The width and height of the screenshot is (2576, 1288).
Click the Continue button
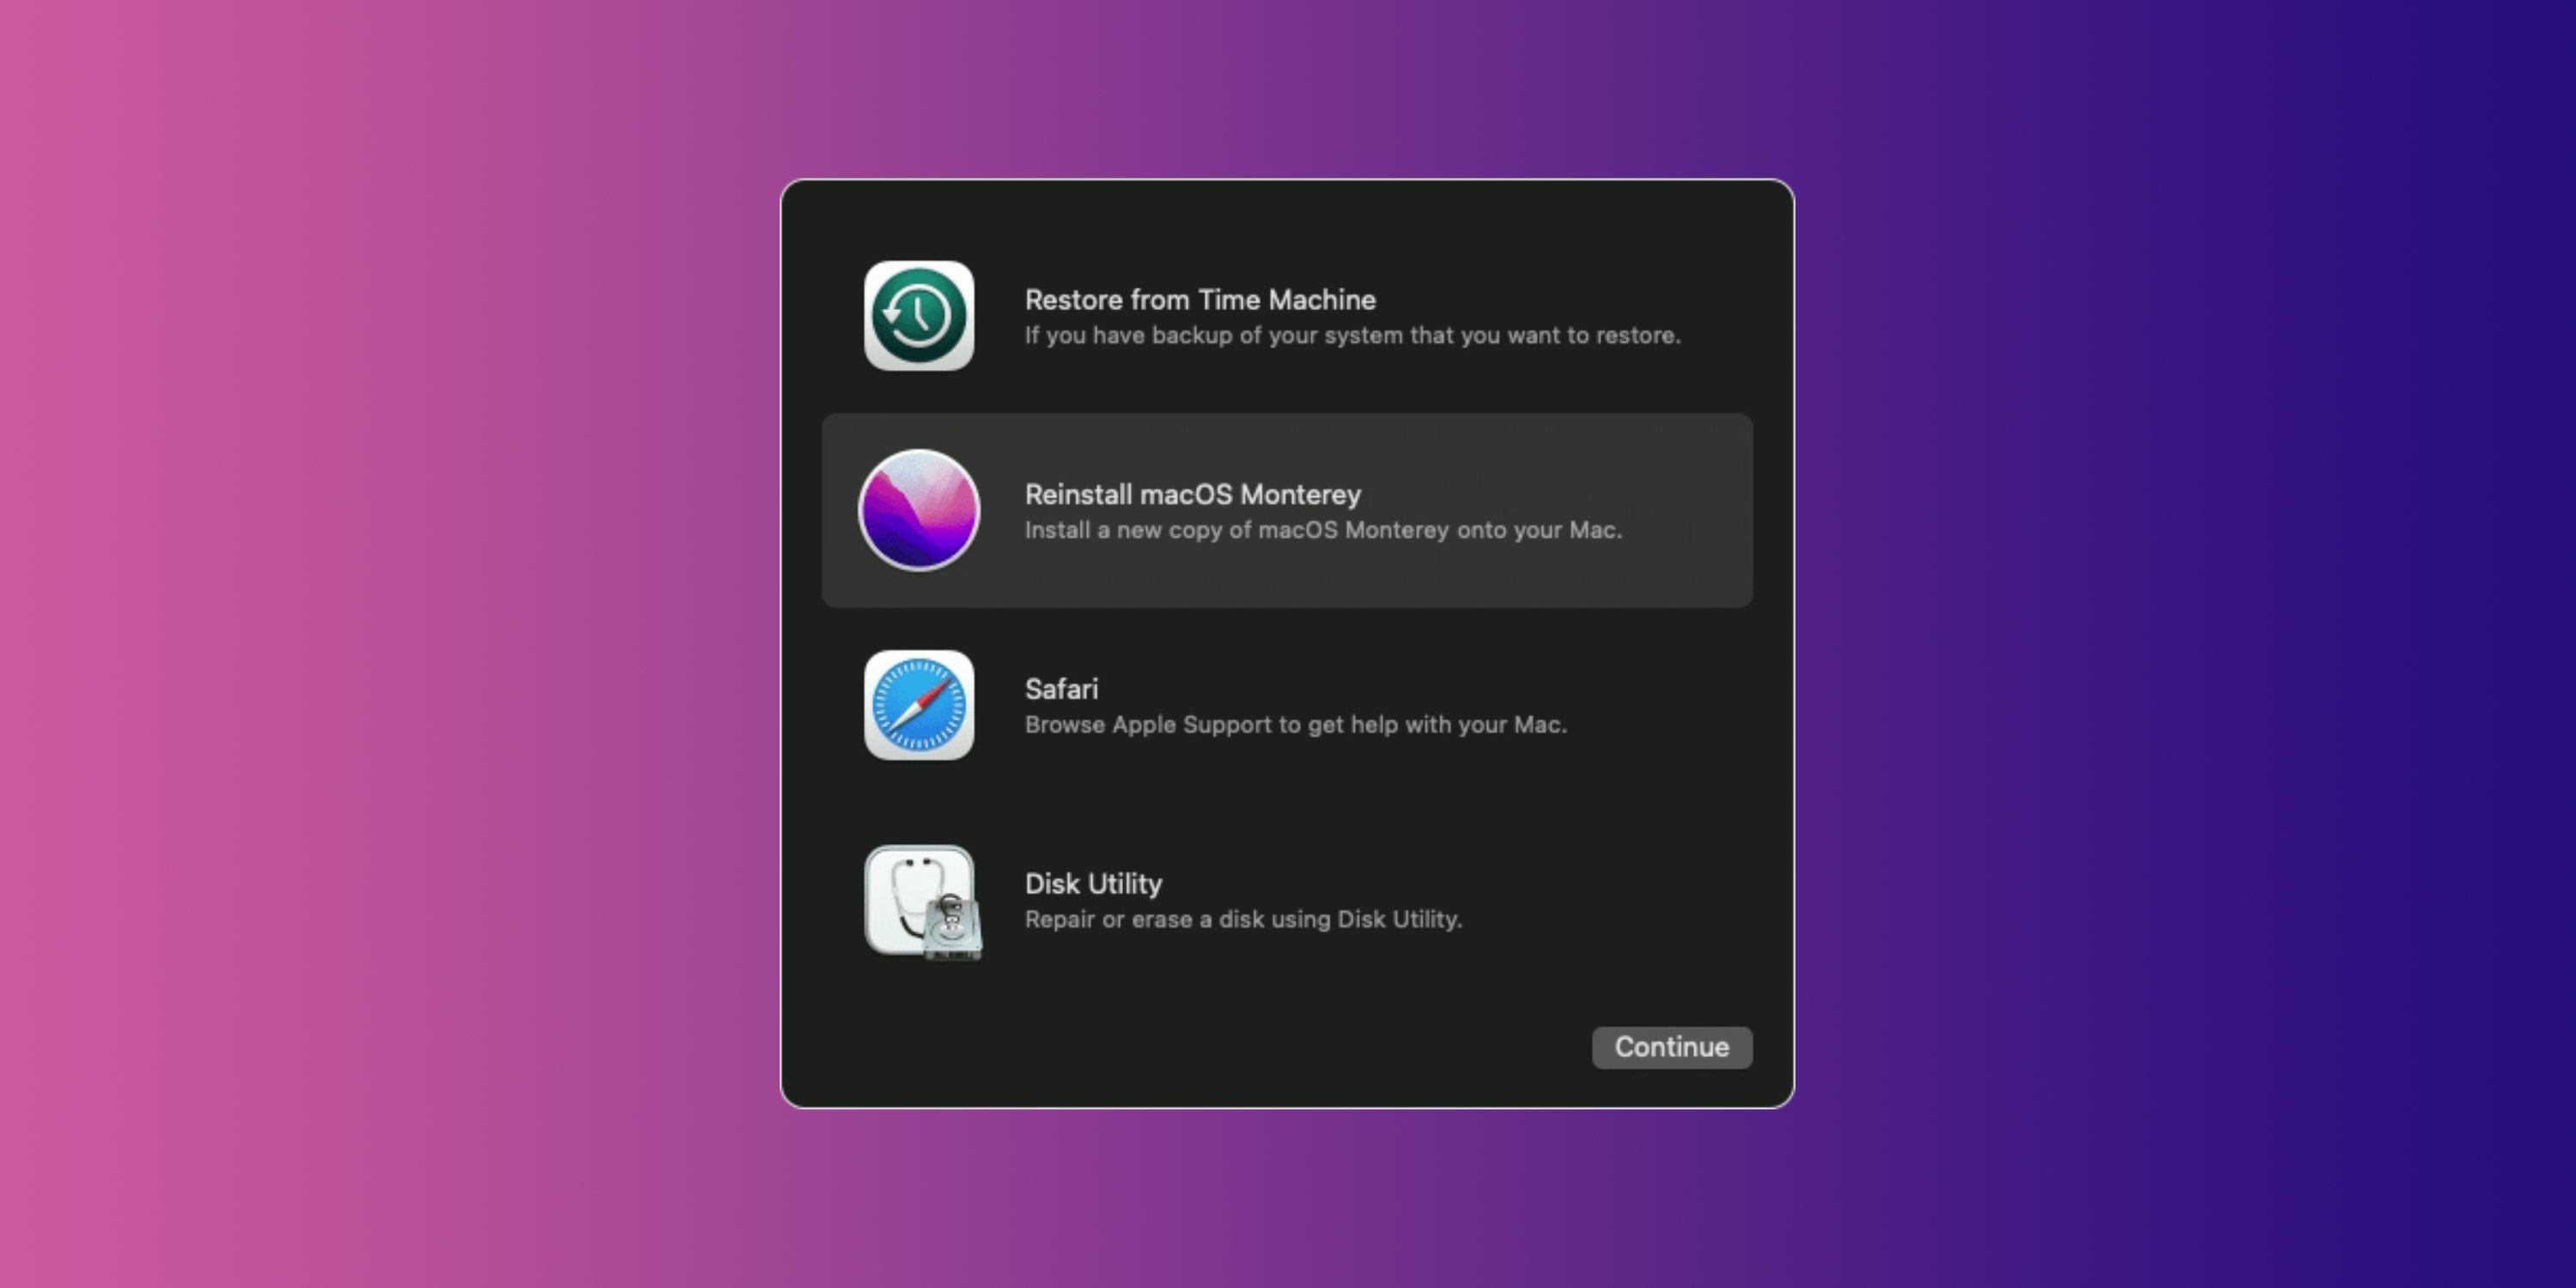click(1671, 1047)
